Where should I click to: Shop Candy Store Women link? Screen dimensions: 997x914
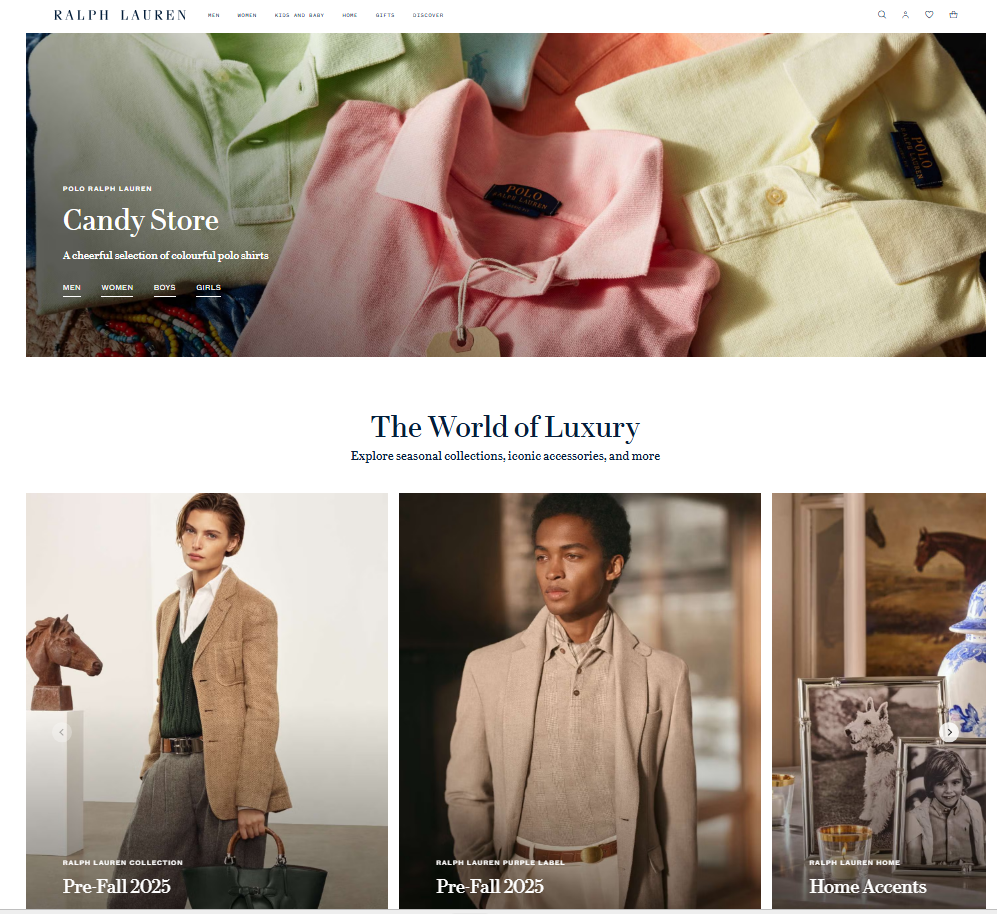(118, 288)
